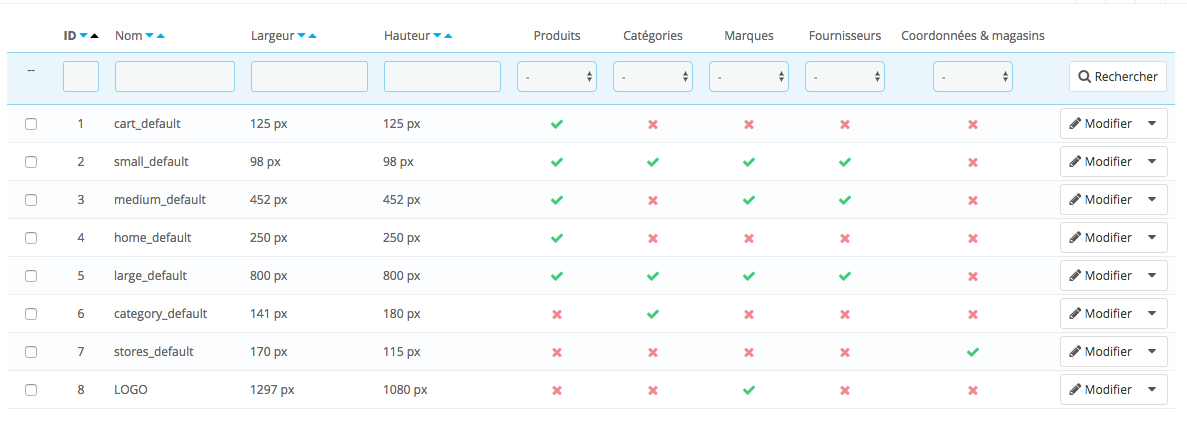1187x423 pixels.
Task: Toggle Produits status for cart_default
Action: (557, 124)
